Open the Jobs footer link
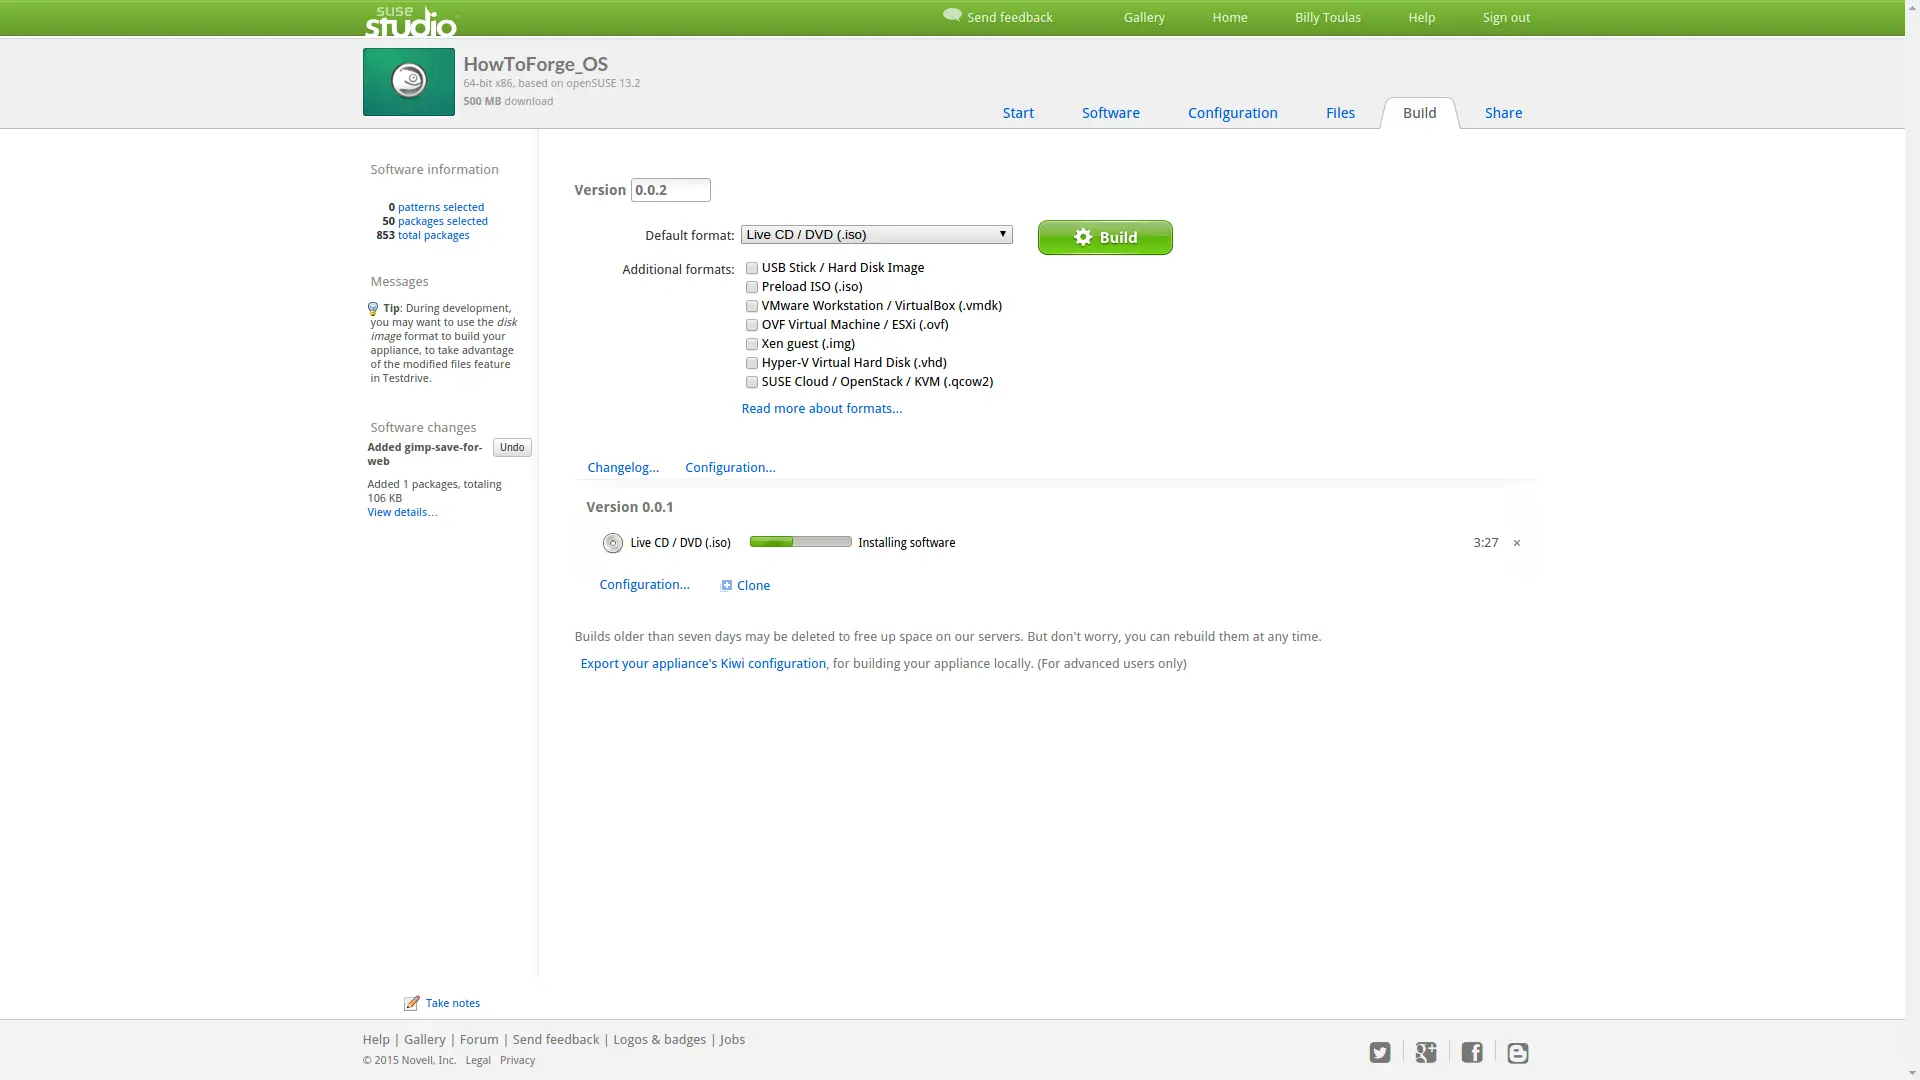Screen dimensions: 1920x1080 point(733,1040)
